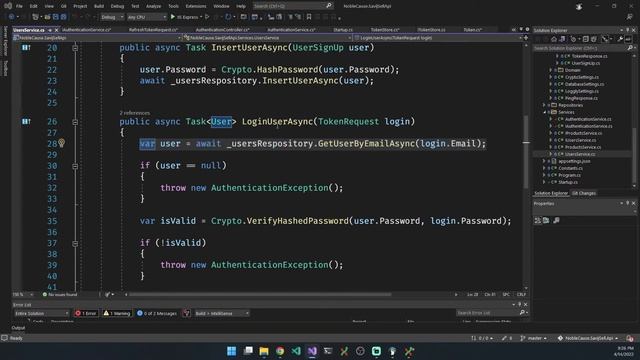Click the Visual Studio Code icon in taskbar
Viewport: 640px width, 360px height.
(296, 351)
